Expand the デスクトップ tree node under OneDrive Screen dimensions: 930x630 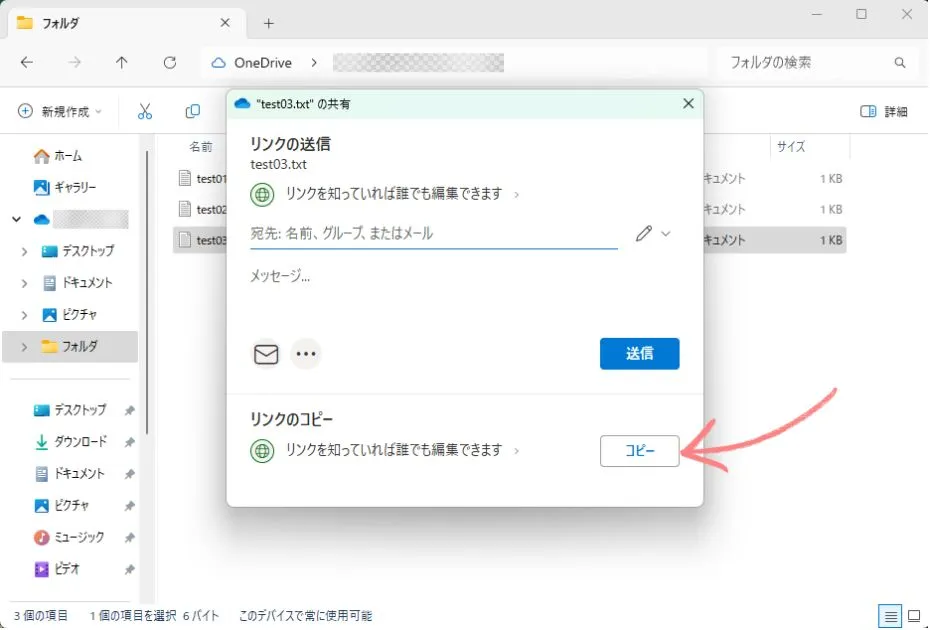tap(24, 252)
